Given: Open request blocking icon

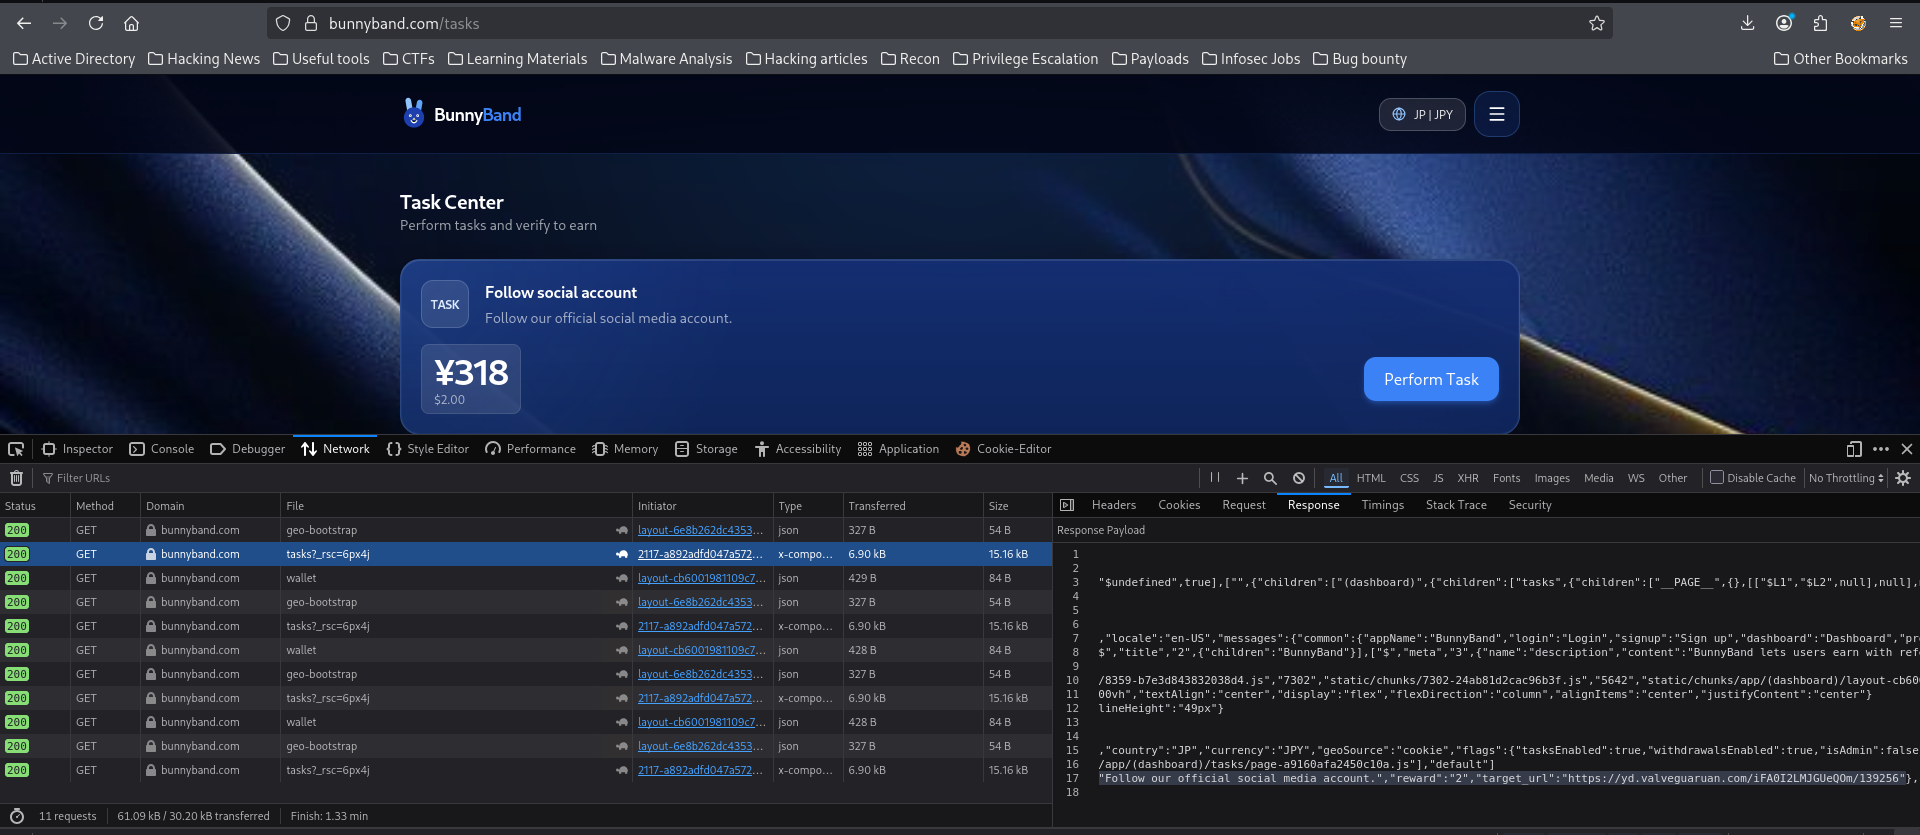Looking at the screenshot, I should (x=1298, y=478).
